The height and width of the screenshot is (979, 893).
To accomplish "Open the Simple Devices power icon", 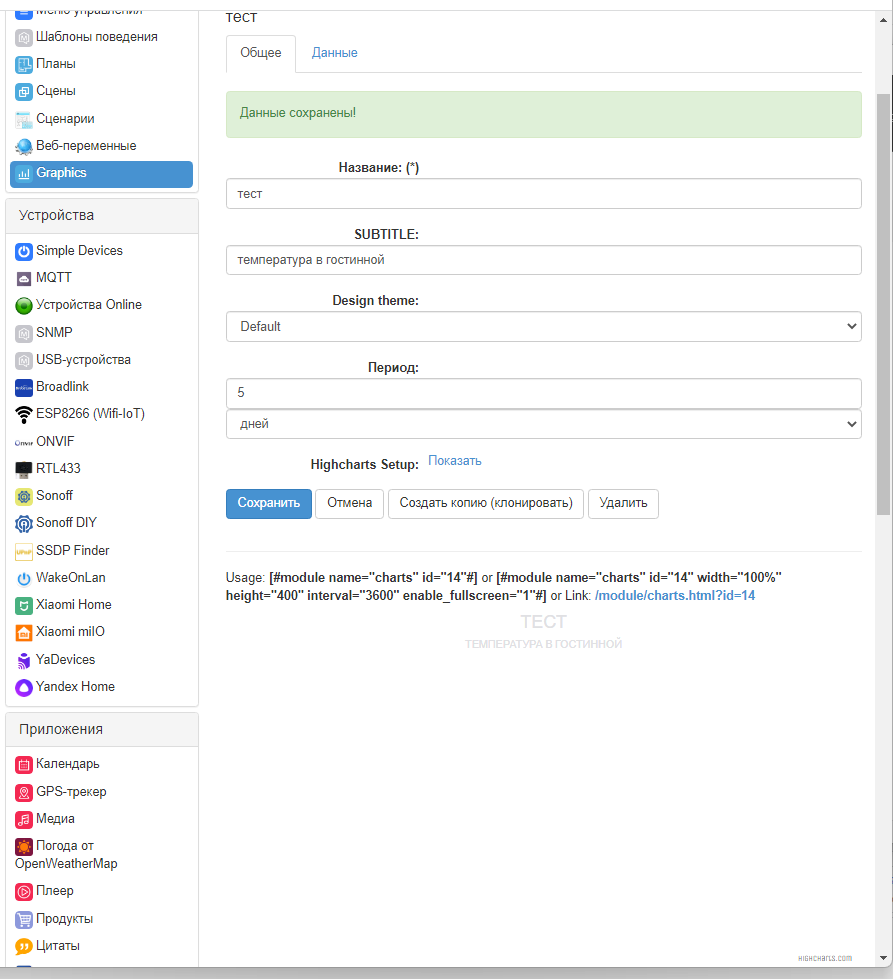I will pos(24,252).
